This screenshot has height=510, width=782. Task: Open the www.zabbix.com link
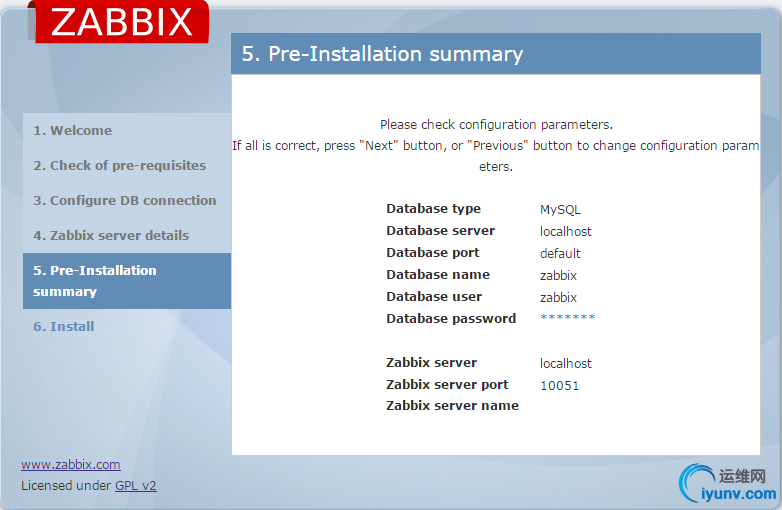pyautogui.click(x=71, y=465)
